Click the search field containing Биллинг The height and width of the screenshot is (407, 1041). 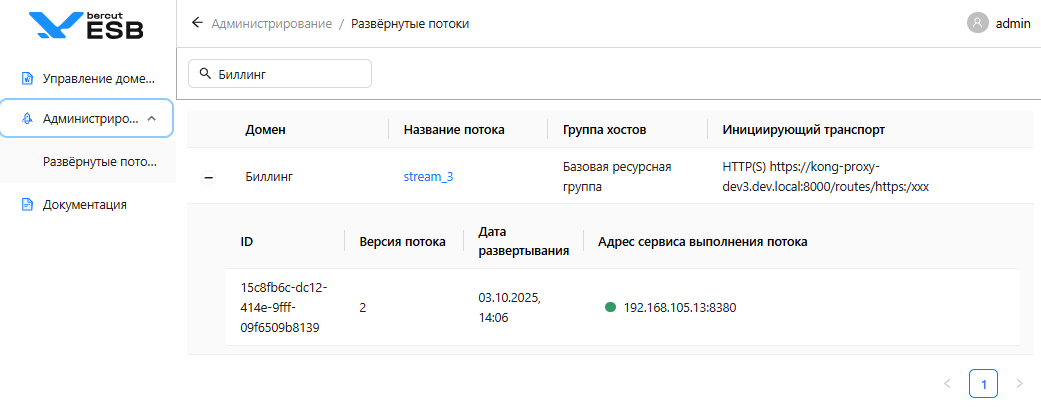click(x=290, y=73)
